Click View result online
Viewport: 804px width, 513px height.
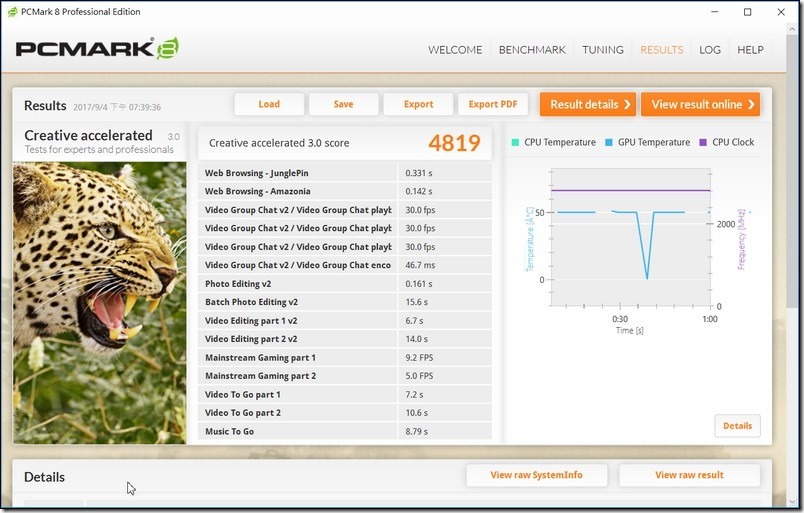pos(700,104)
